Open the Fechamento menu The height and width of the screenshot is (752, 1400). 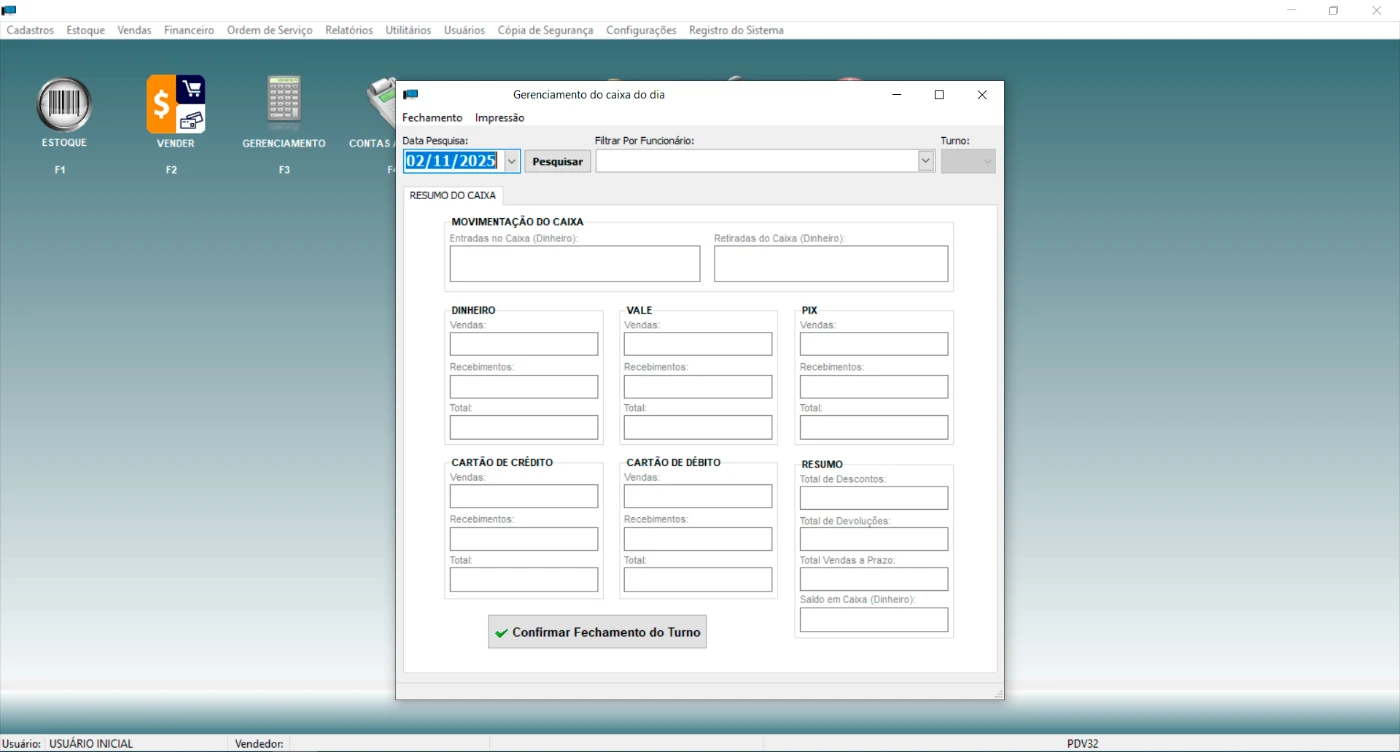432,118
